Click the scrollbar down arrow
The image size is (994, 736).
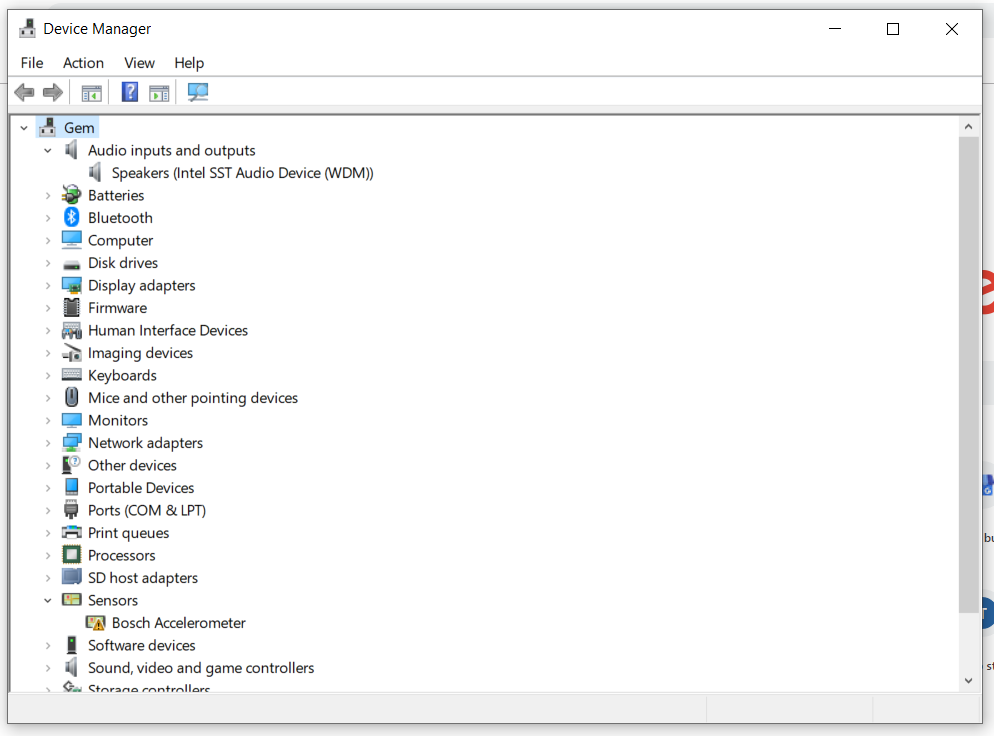(968, 680)
